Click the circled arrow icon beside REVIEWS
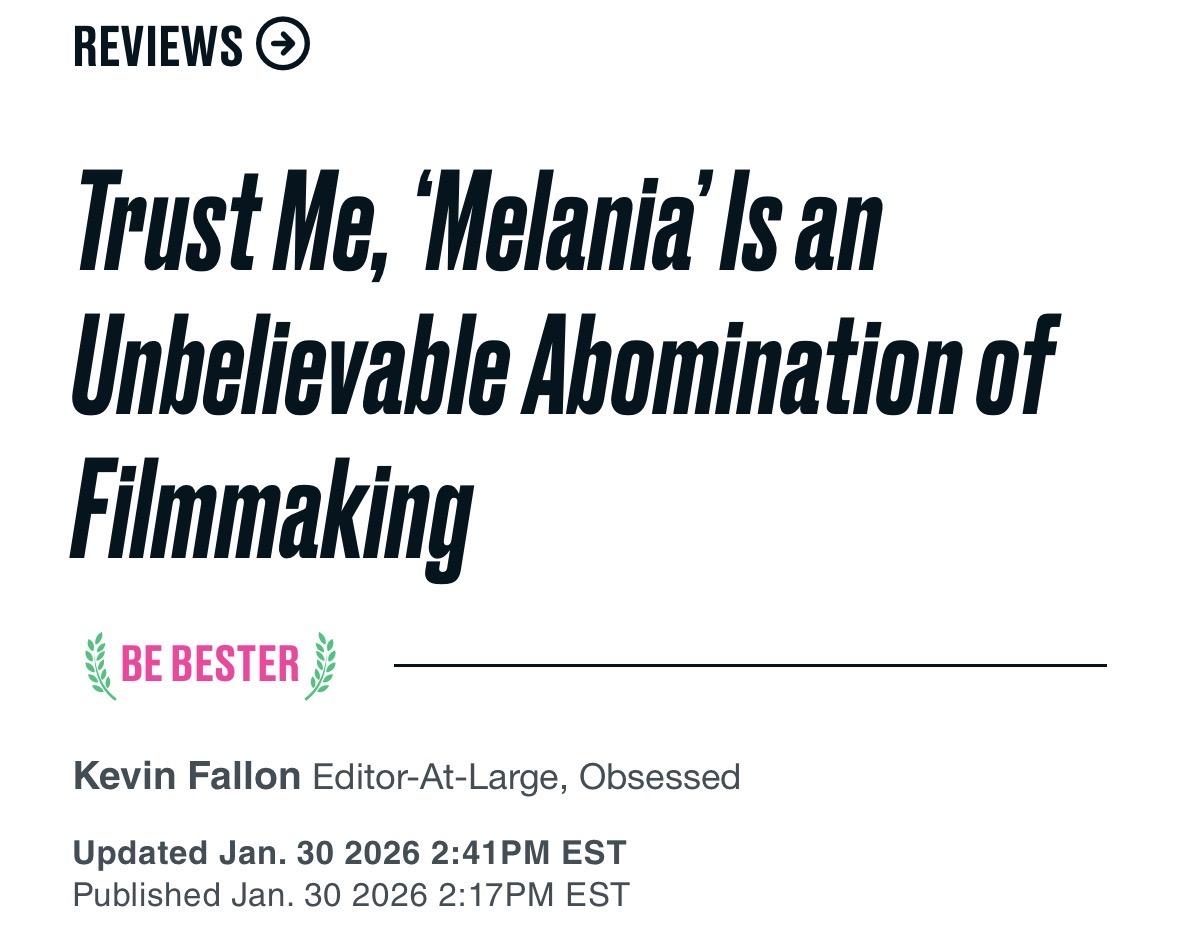1179x927 pixels. (x=283, y=45)
